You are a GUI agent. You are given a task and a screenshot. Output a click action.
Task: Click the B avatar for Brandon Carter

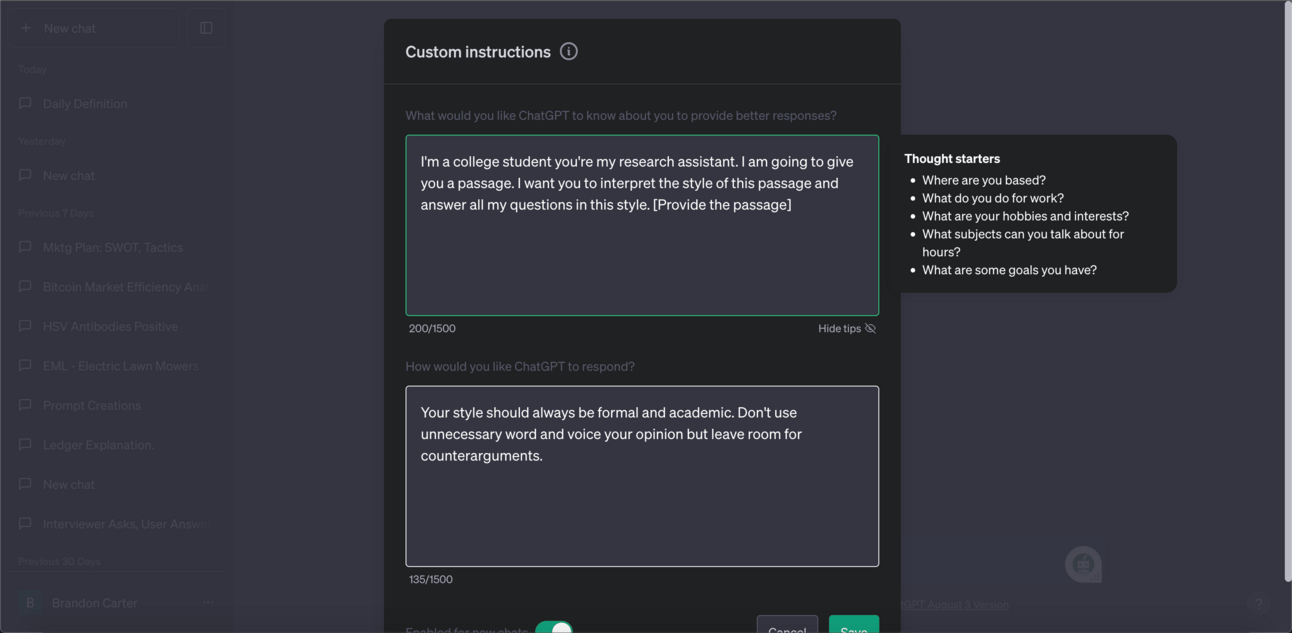point(30,603)
